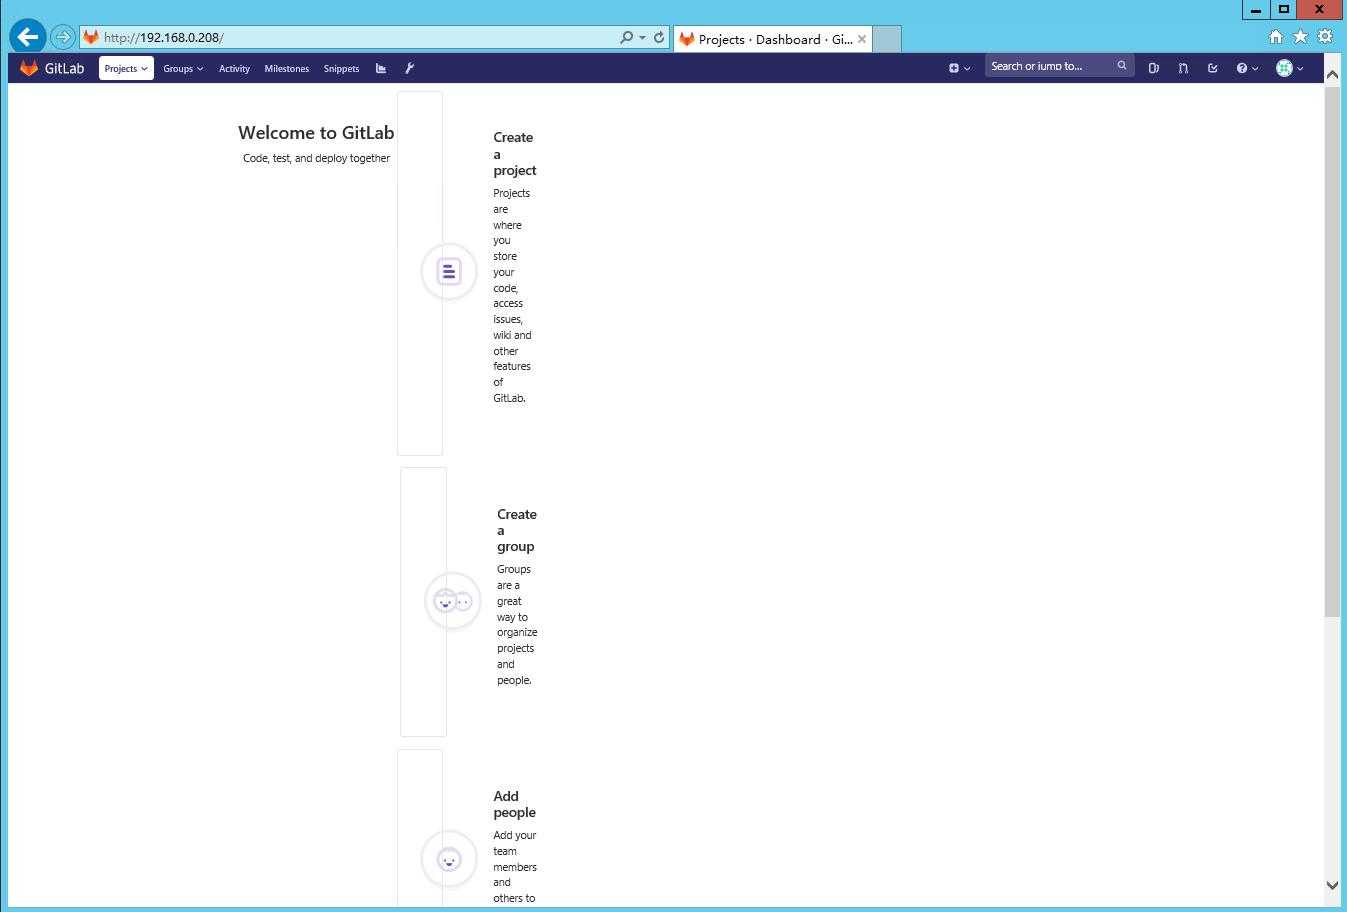Open the new item plus dropdown
The height and width of the screenshot is (912, 1347).
point(959,68)
